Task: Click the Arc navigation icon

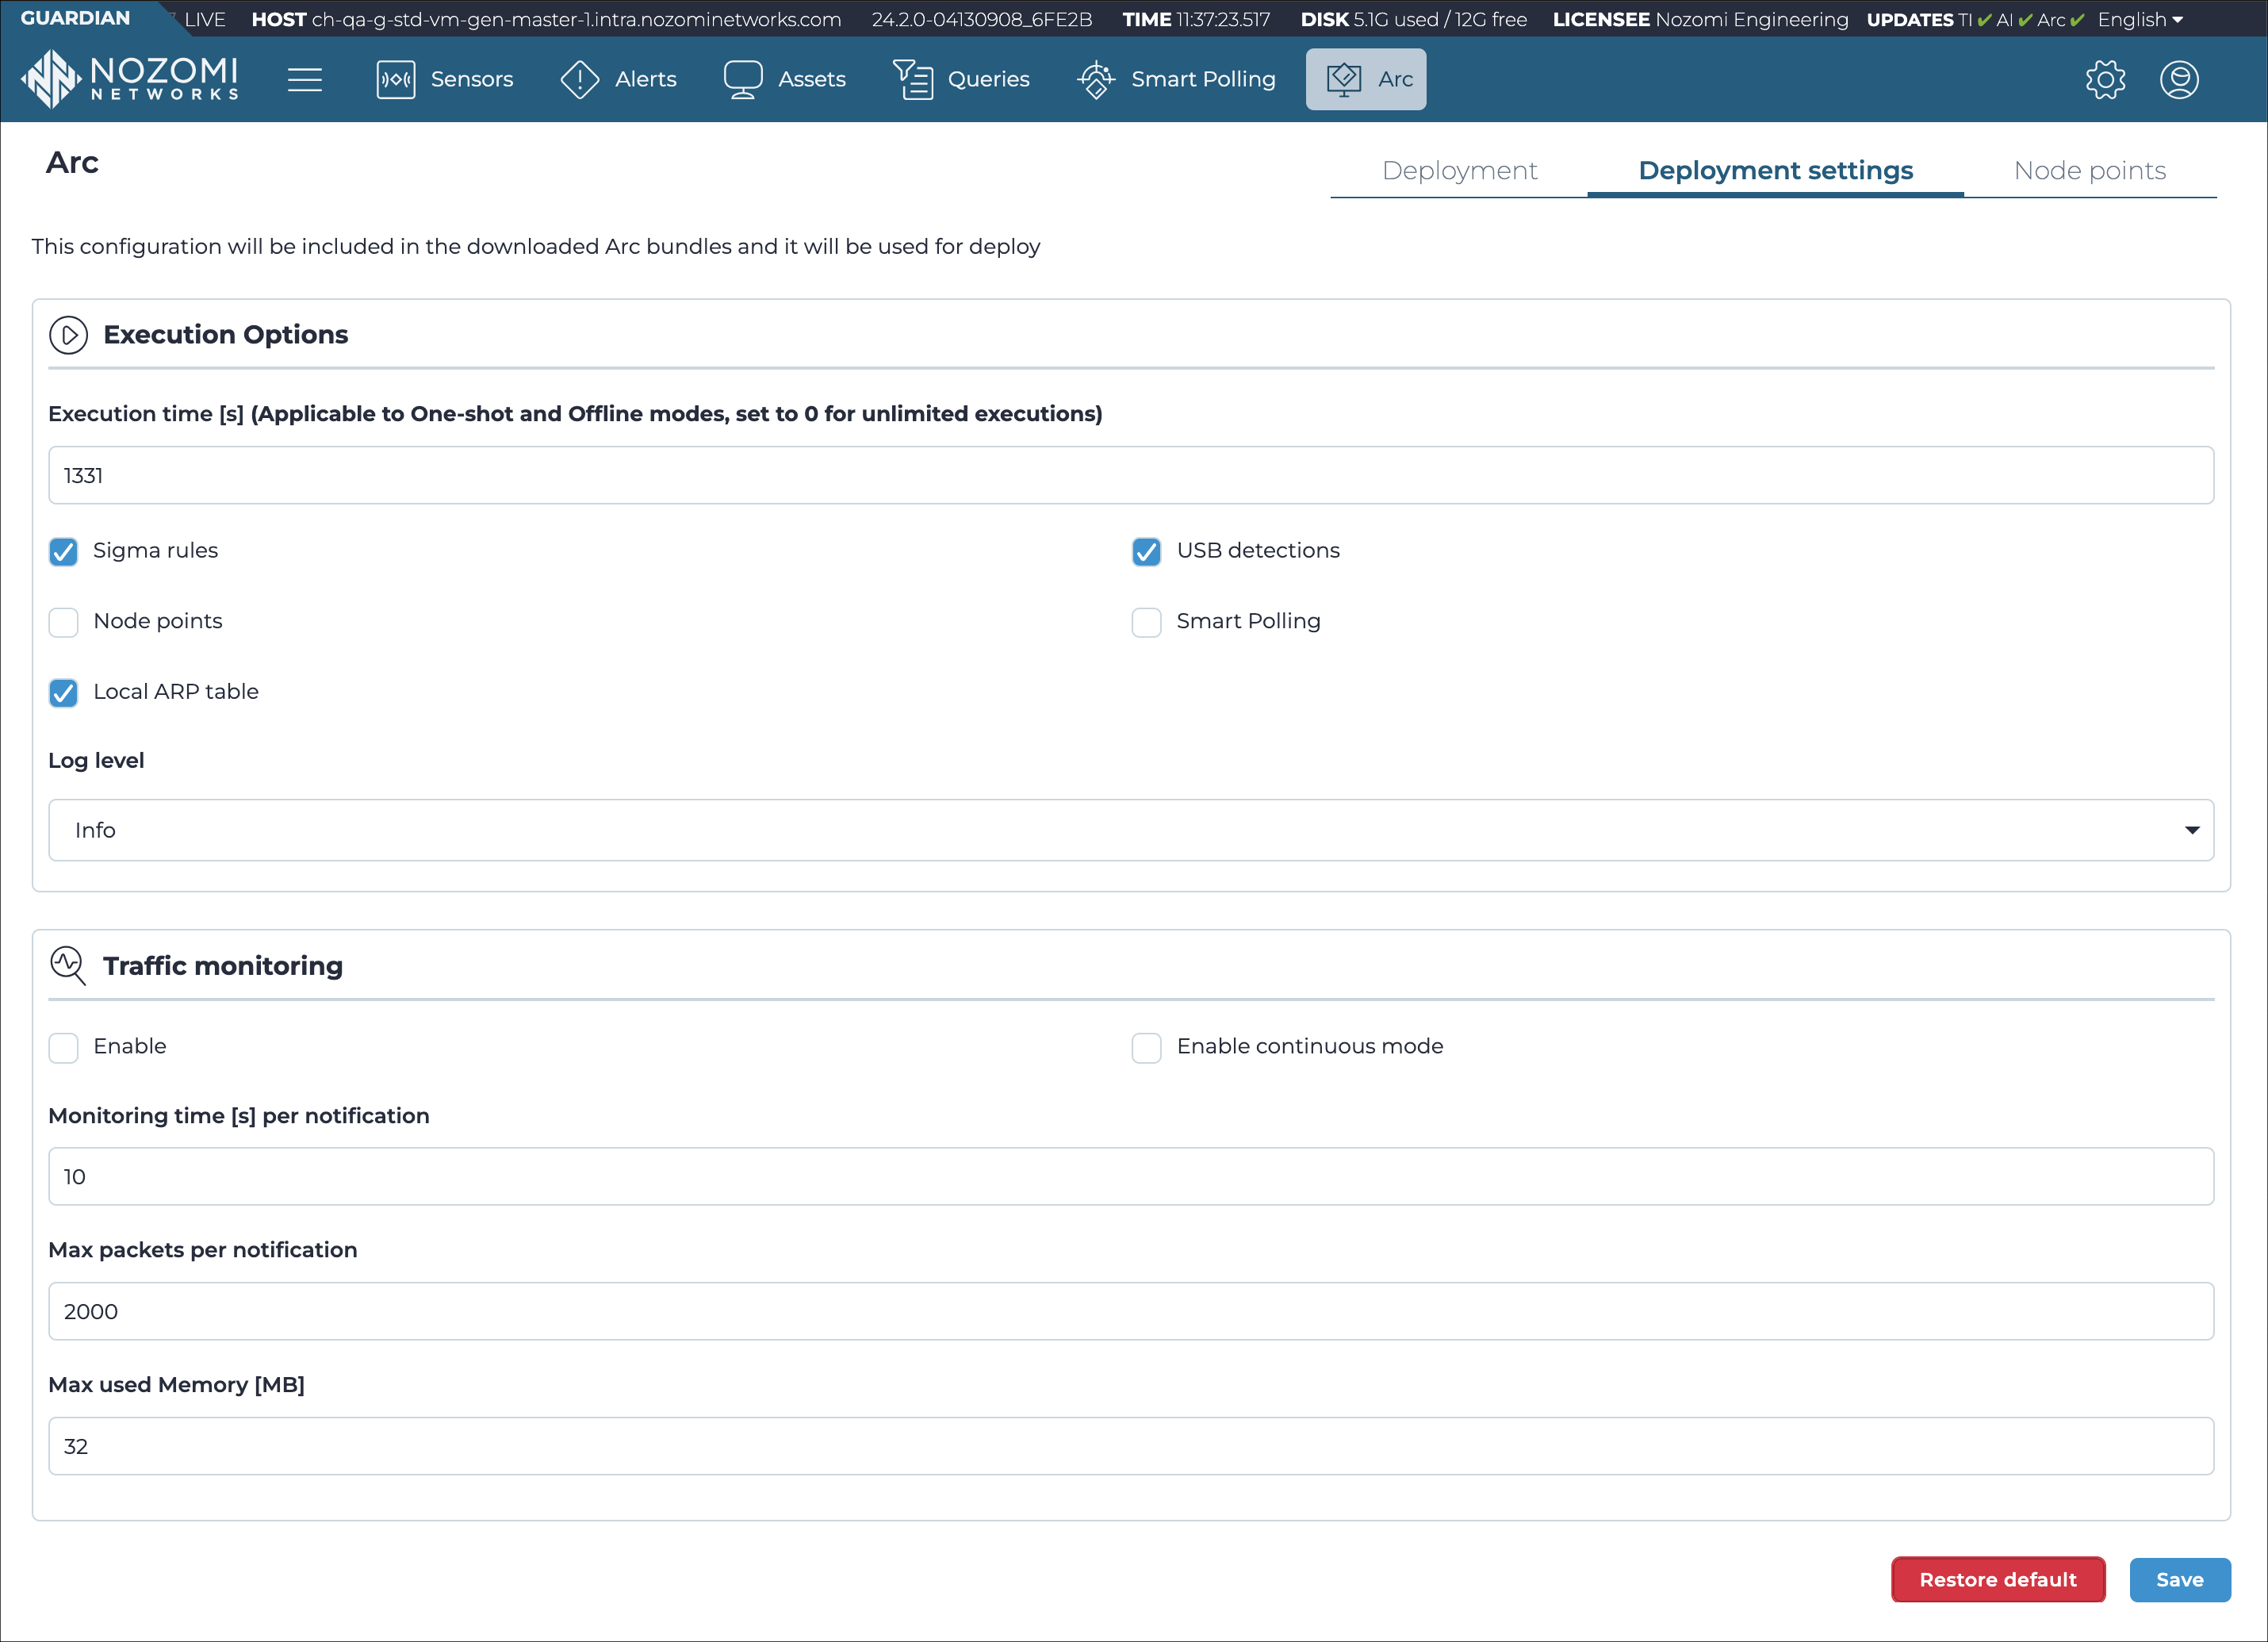Action: coord(1343,78)
